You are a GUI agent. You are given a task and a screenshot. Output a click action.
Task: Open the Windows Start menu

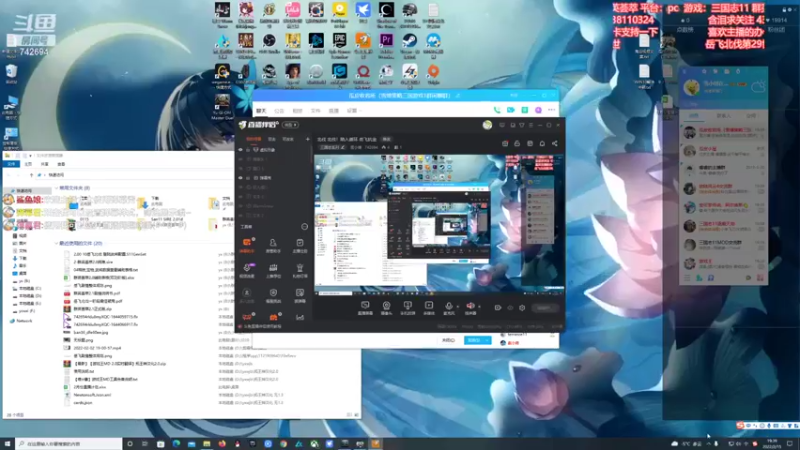(x=7, y=444)
